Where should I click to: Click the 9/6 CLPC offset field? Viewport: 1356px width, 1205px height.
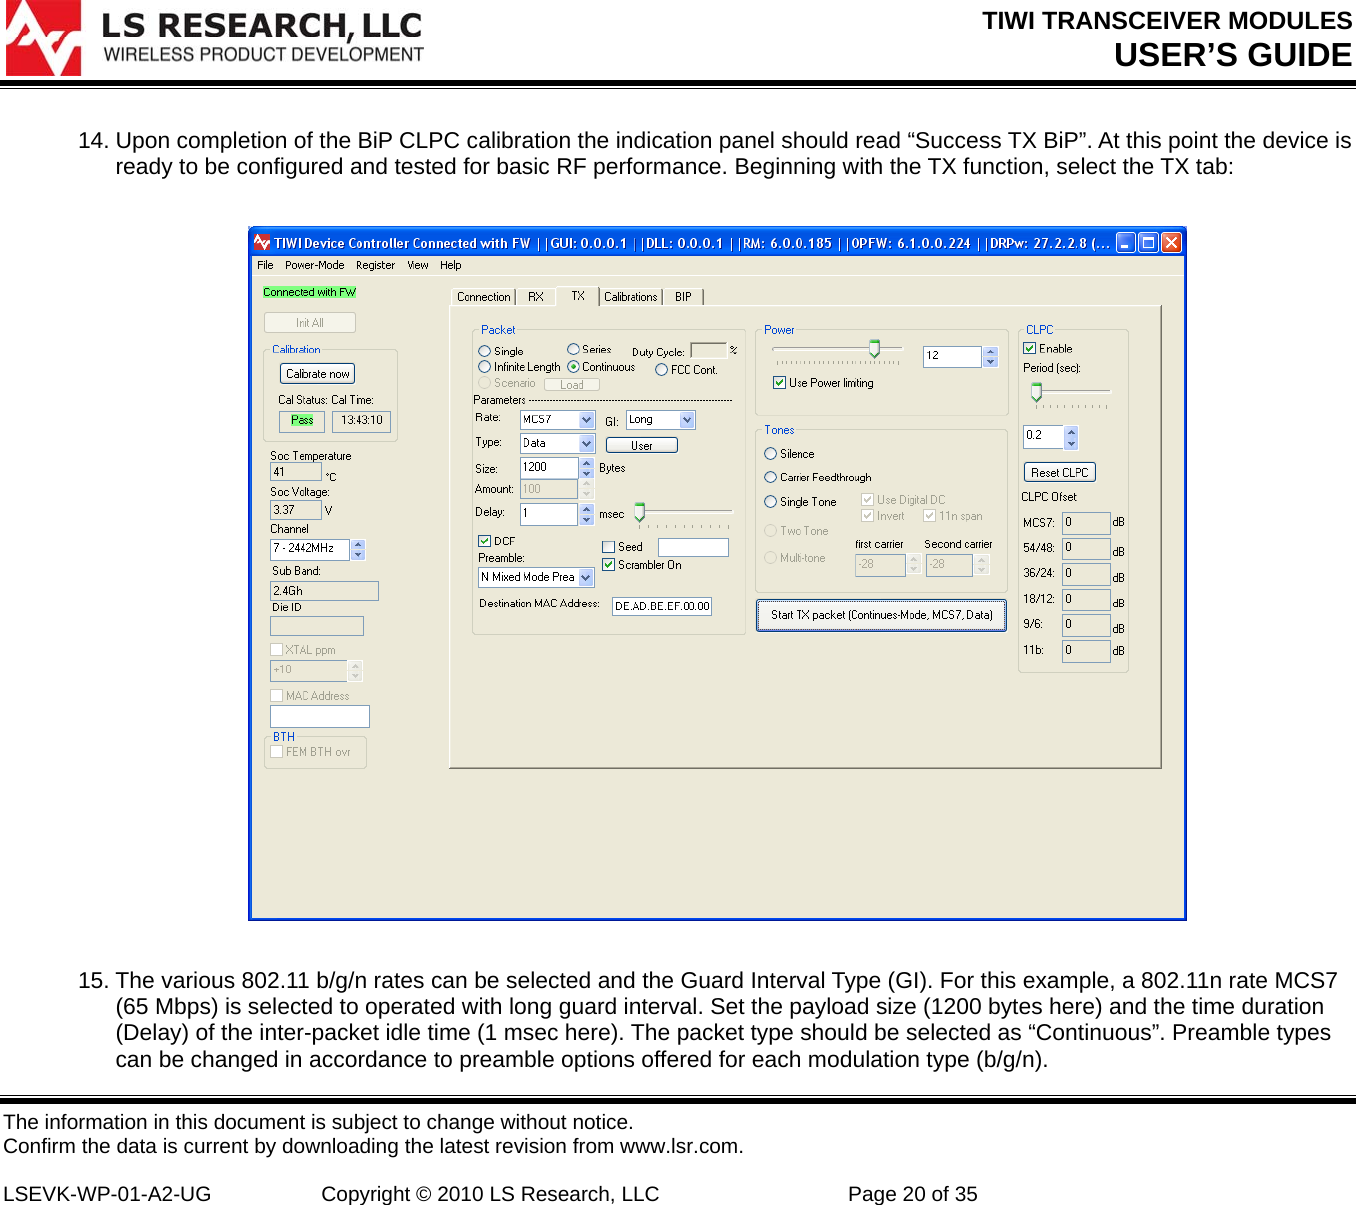point(1086,626)
